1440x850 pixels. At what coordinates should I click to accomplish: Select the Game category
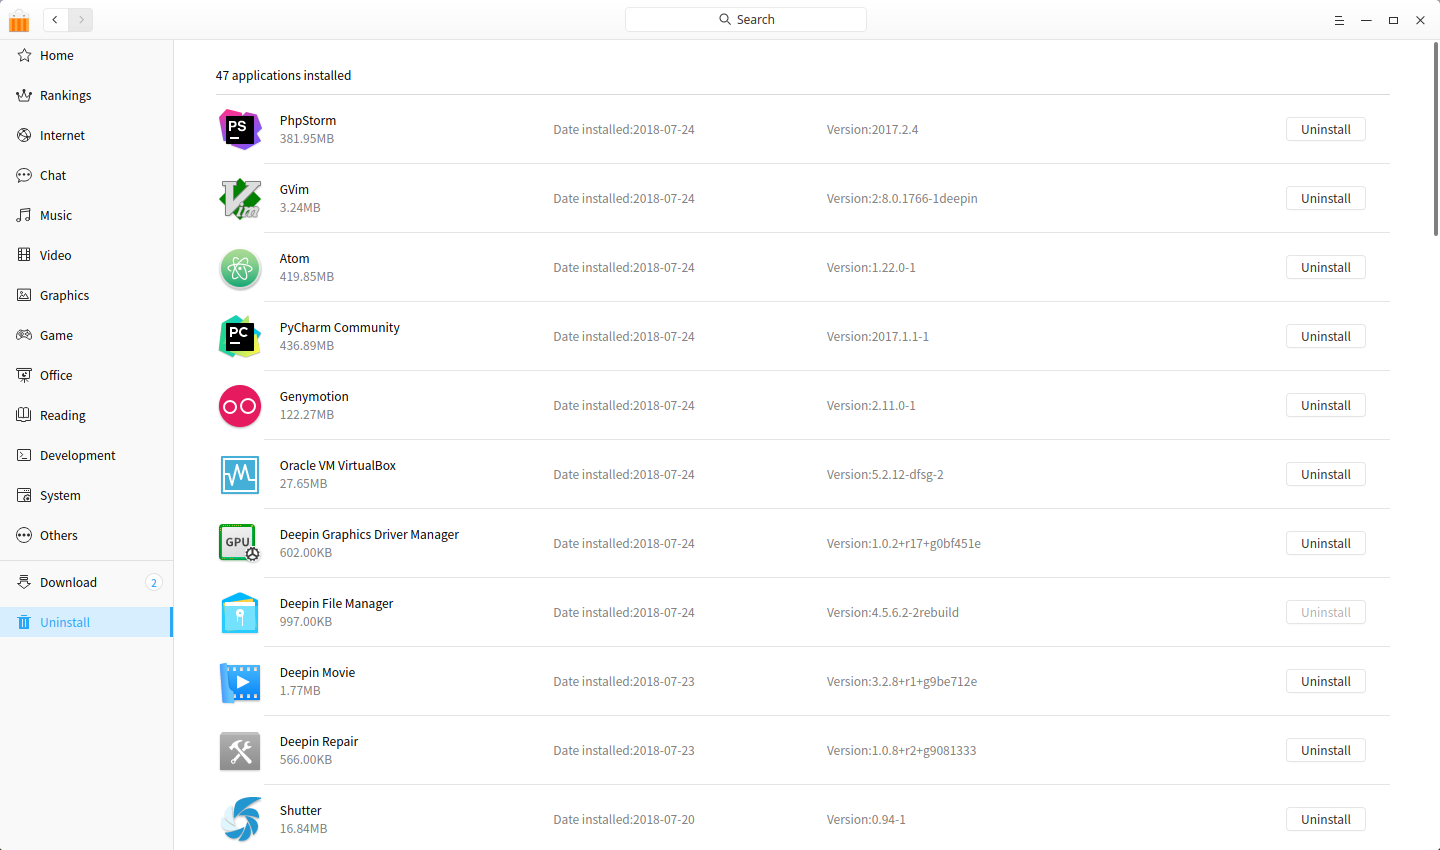point(86,336)
